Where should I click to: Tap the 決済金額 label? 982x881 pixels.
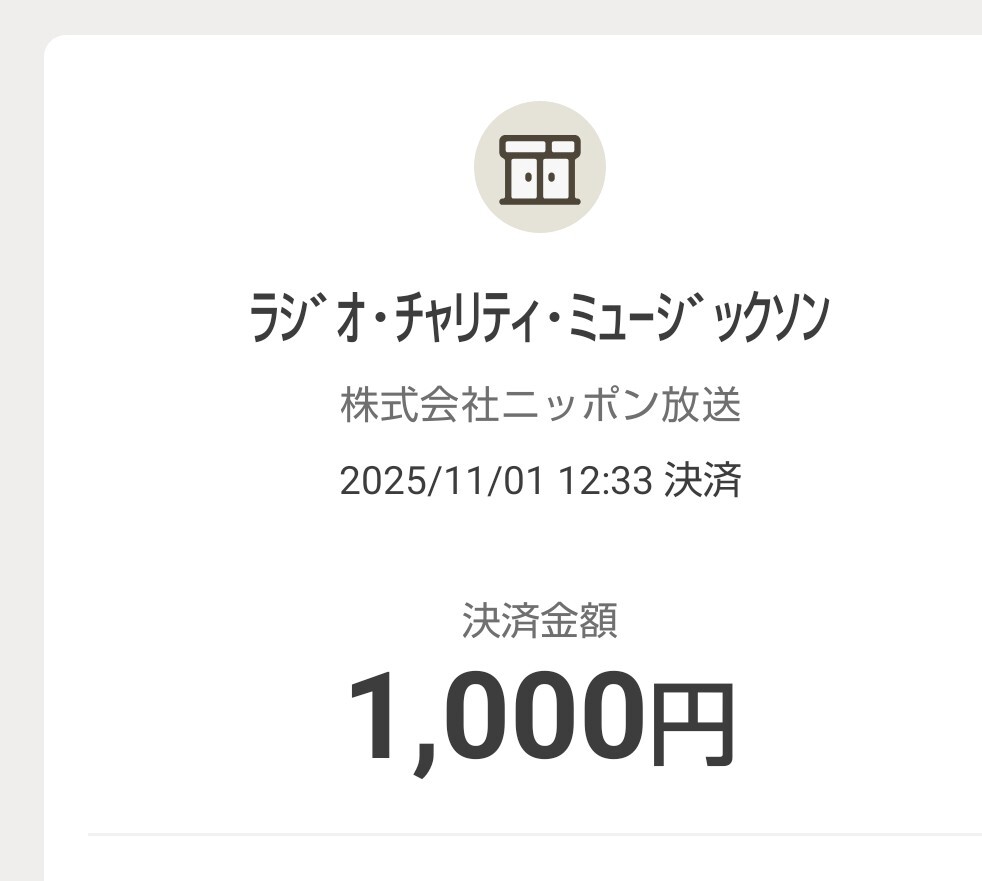539,620
